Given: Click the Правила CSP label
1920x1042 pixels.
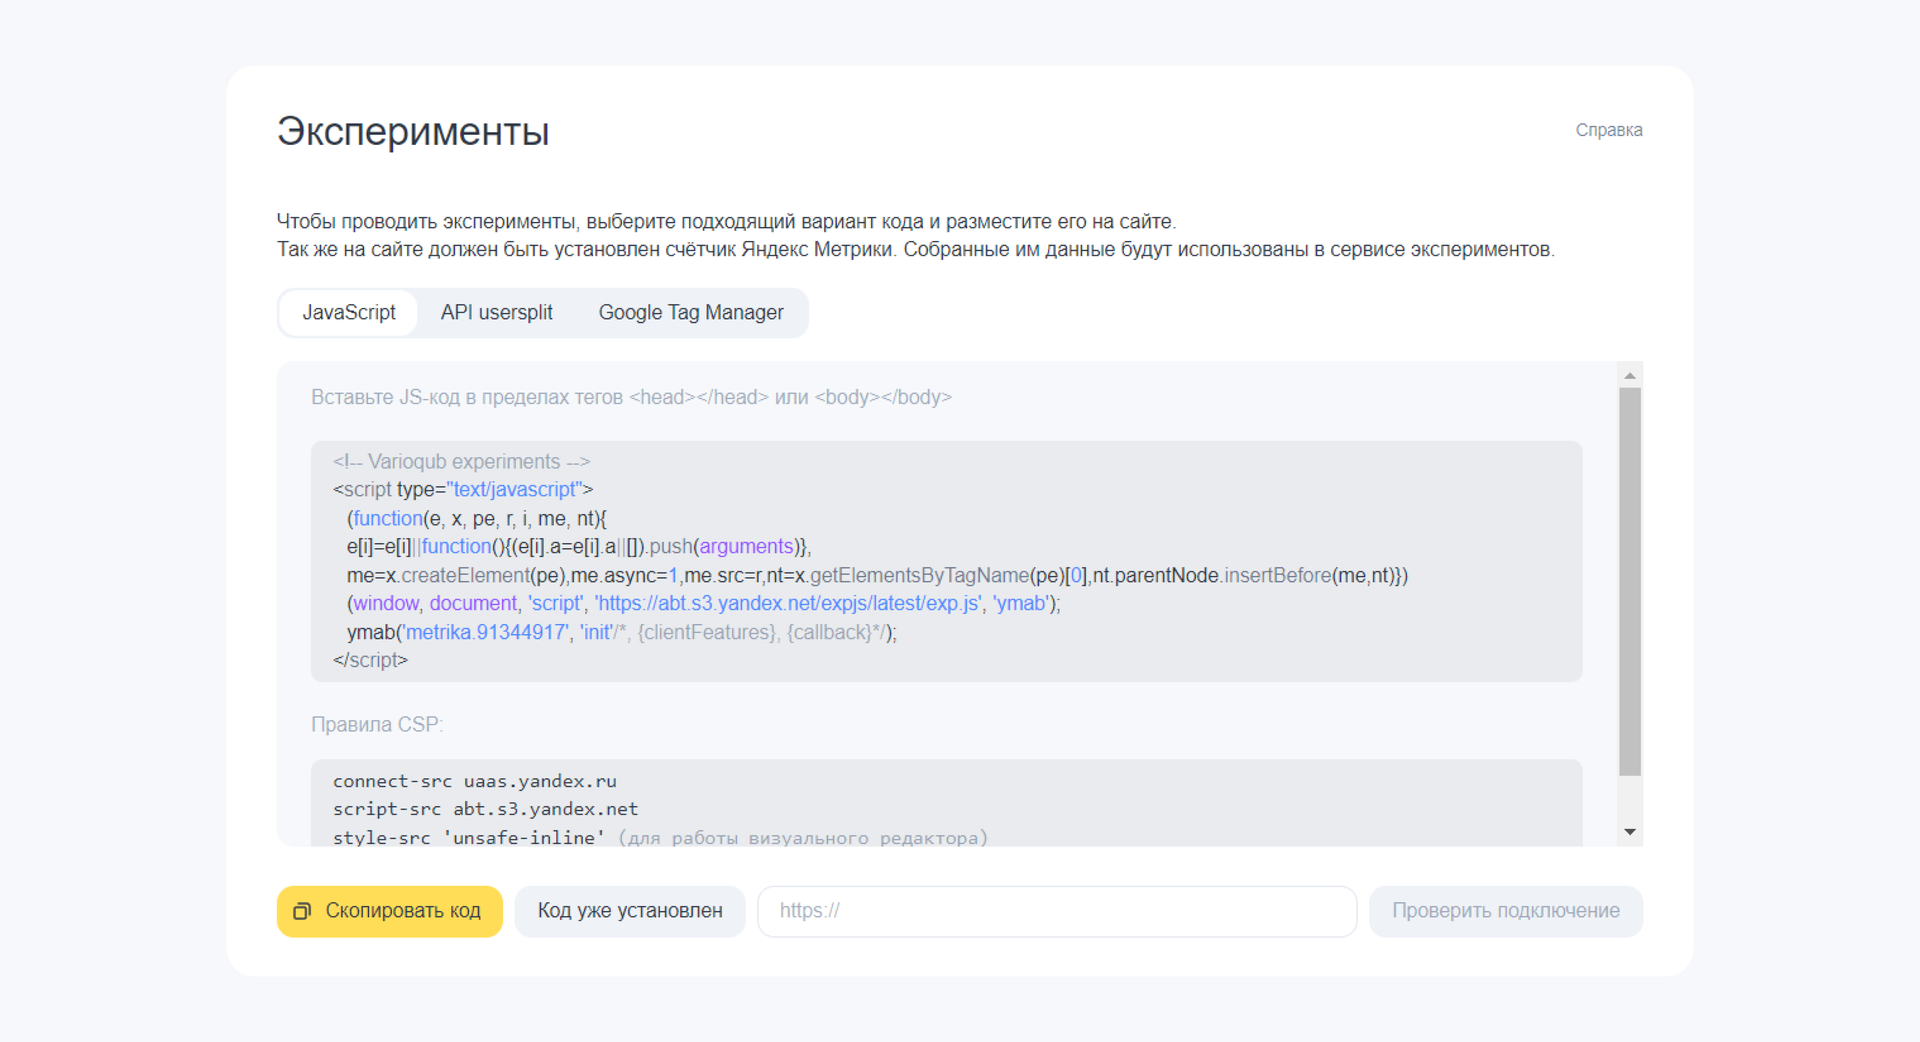Looking at the screenshot, I should (x=377, y=725).
